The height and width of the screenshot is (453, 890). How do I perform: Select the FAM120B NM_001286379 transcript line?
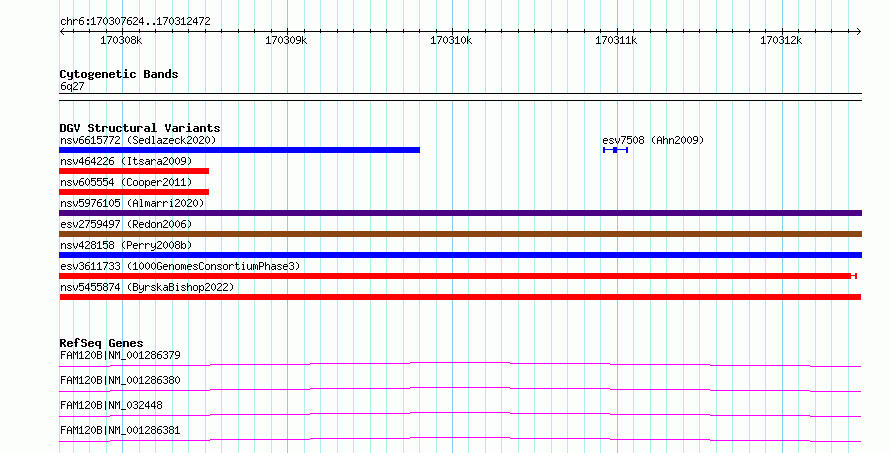pos(460,364)
